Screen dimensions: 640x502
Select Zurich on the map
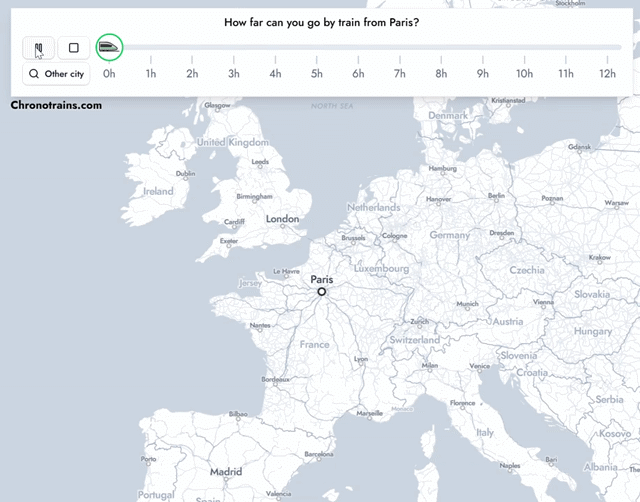pyautogui.click(x=420, y=322)
